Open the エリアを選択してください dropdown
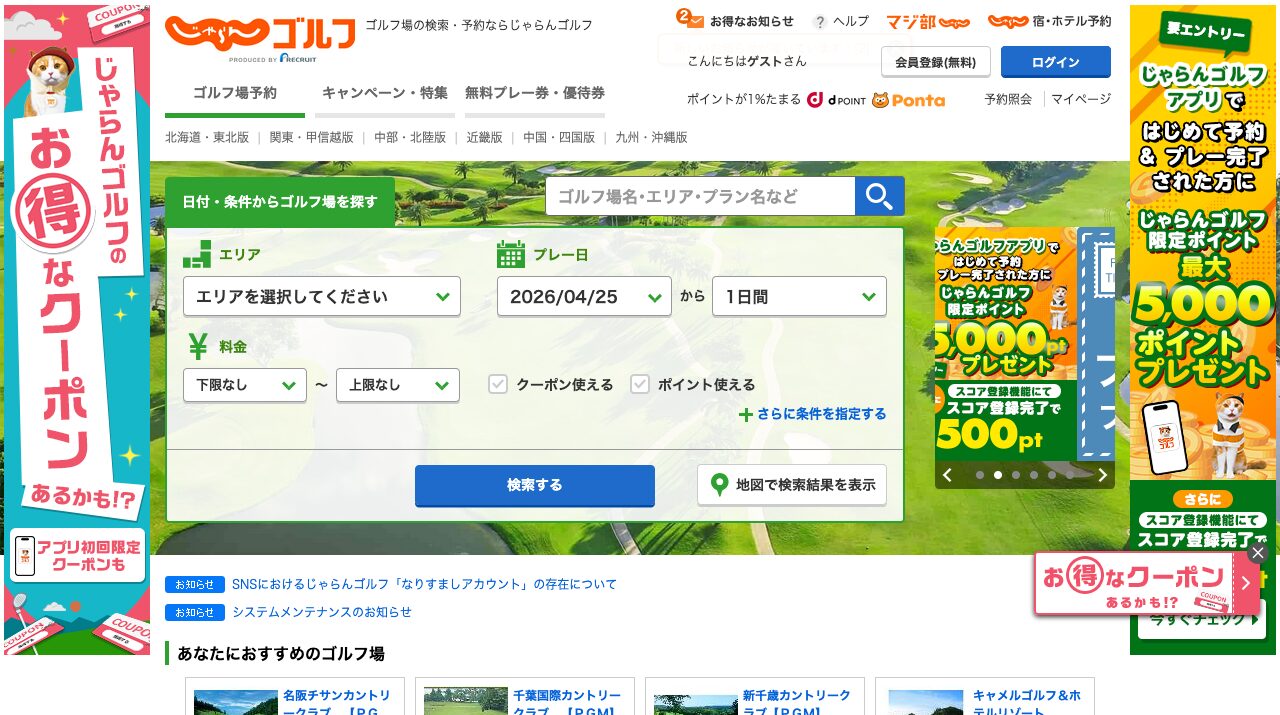Viewport: 1280px width, 715px height. click(321, 296)
